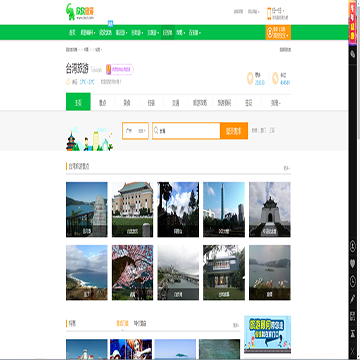Viewport: 360px width, 360px height.
Task: Open the lakeside stone marker thumbnail
Action: (x=87, y=209)
